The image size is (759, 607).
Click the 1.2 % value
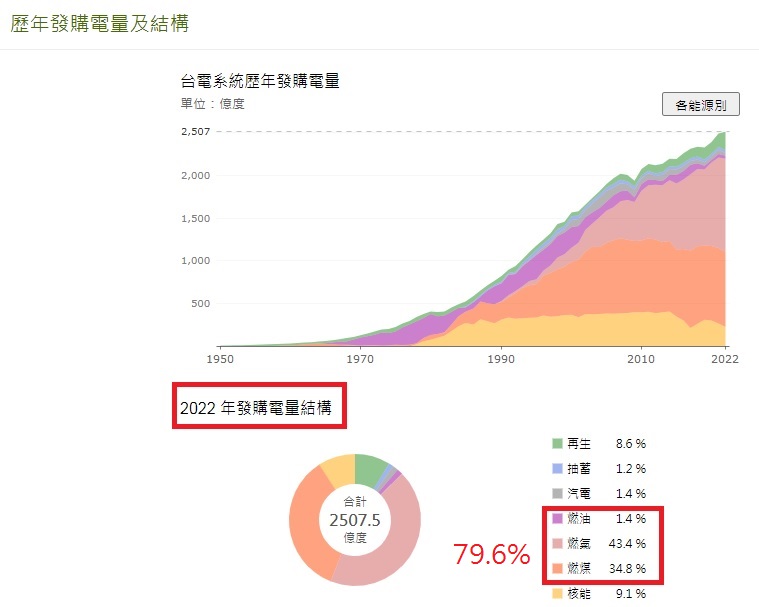click(x=631, y=469)
